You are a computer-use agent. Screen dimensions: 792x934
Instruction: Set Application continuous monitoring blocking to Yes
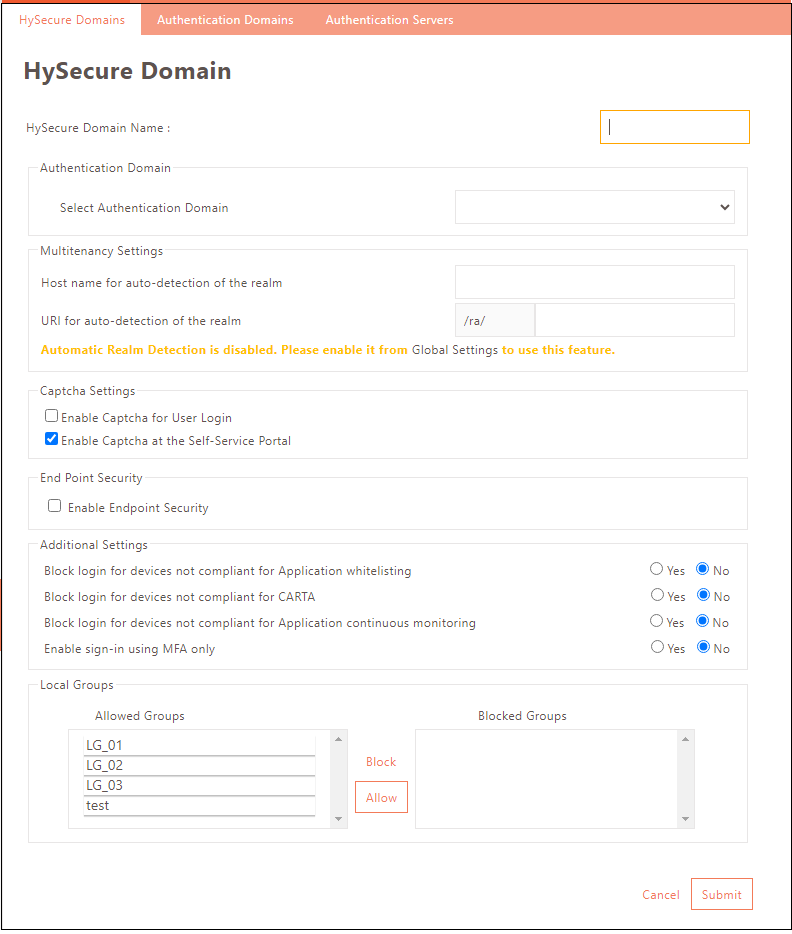pos(656,621)
